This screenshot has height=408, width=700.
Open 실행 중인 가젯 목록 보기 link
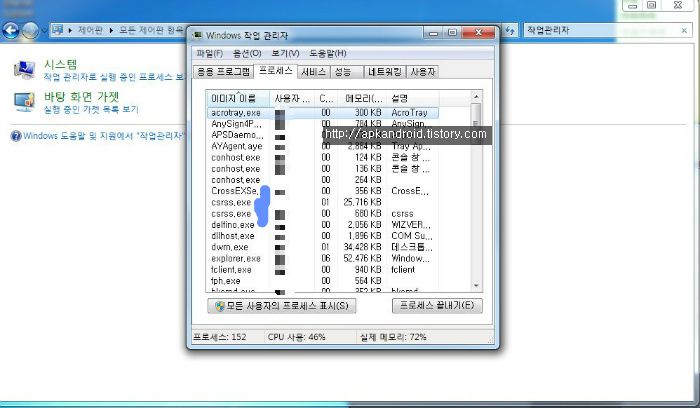tap(91, 109)
